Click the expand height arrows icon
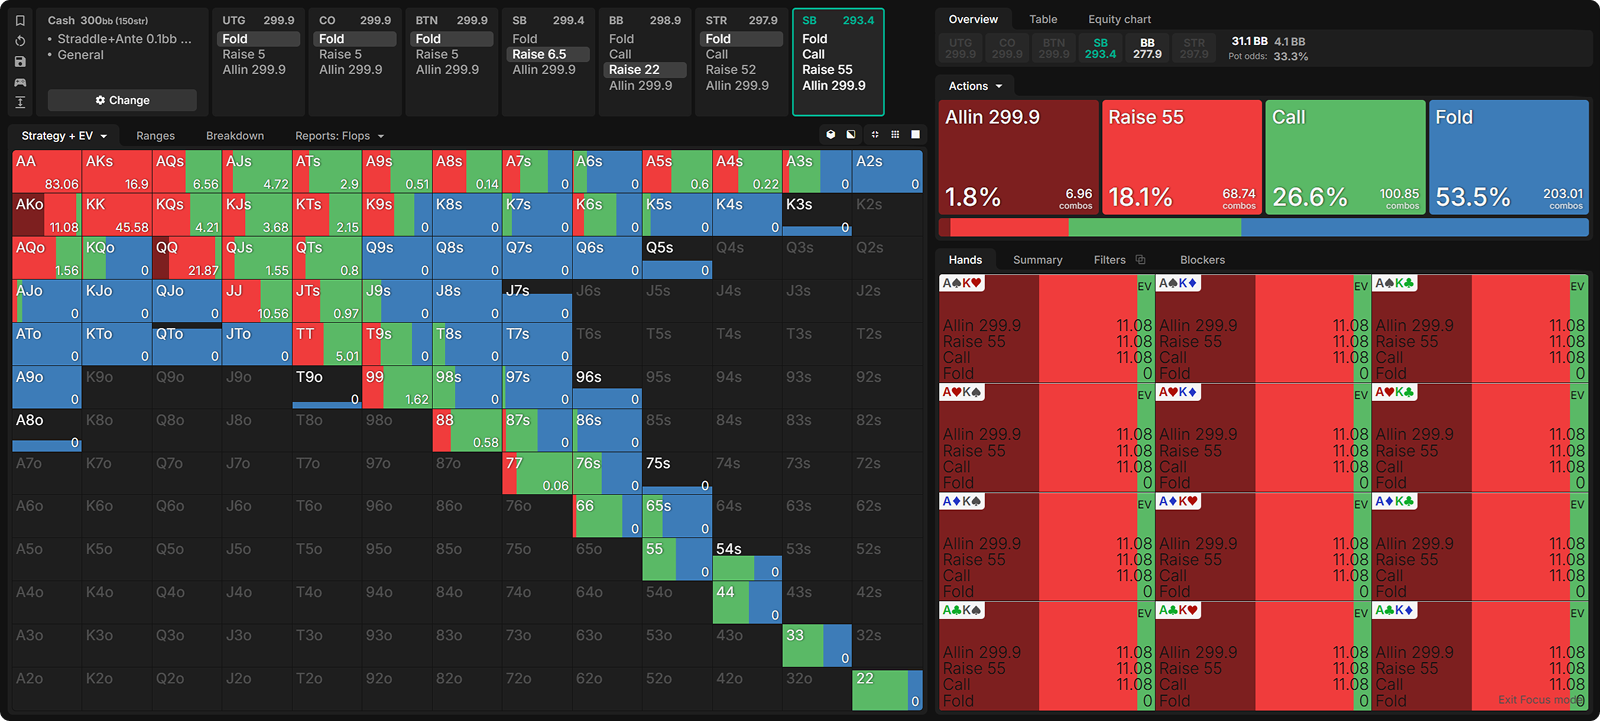Image resolution: width=1600 pixels, height=721 pixels. pyautogui.click(x=20, y=102)
